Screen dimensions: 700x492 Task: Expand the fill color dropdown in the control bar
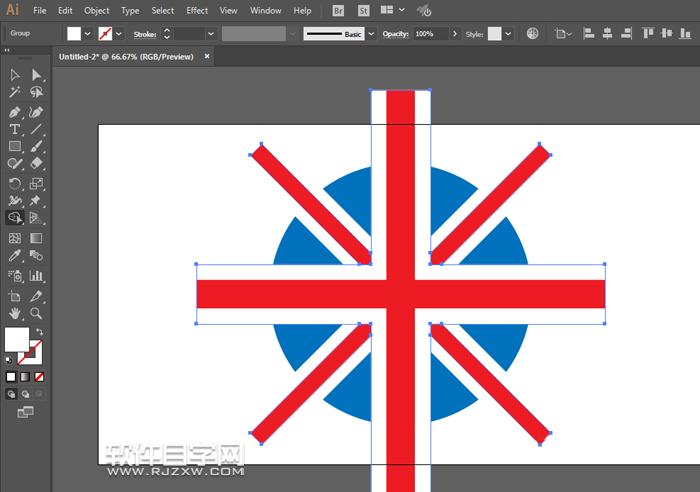[88, 33]
